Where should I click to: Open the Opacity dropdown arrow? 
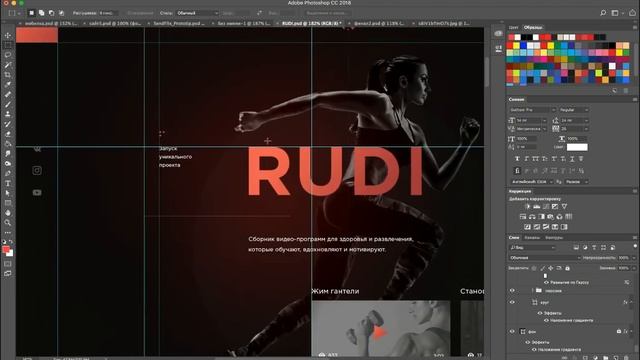point(633,258)
